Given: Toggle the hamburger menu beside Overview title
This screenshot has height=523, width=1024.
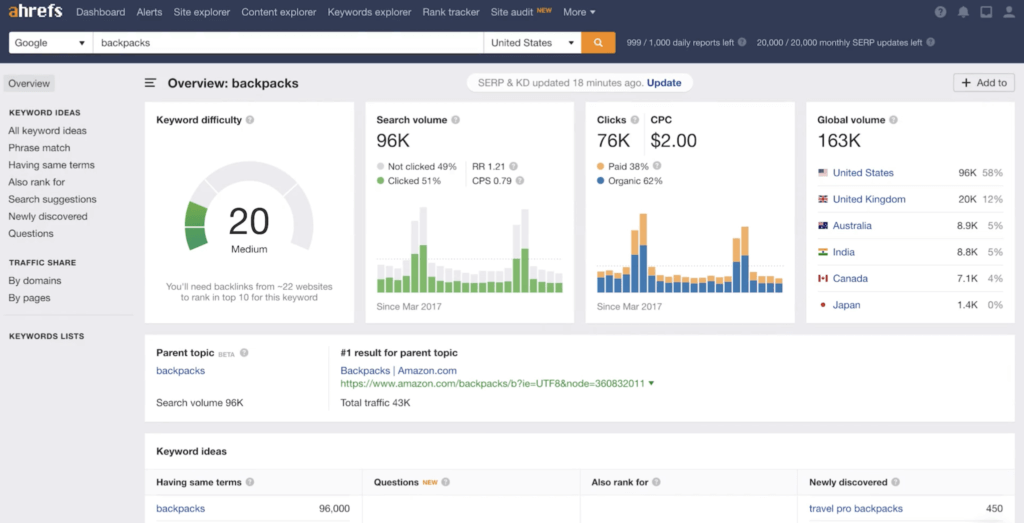Looking at the screenshot, I should pyautogui.click(x=151, y=83).
